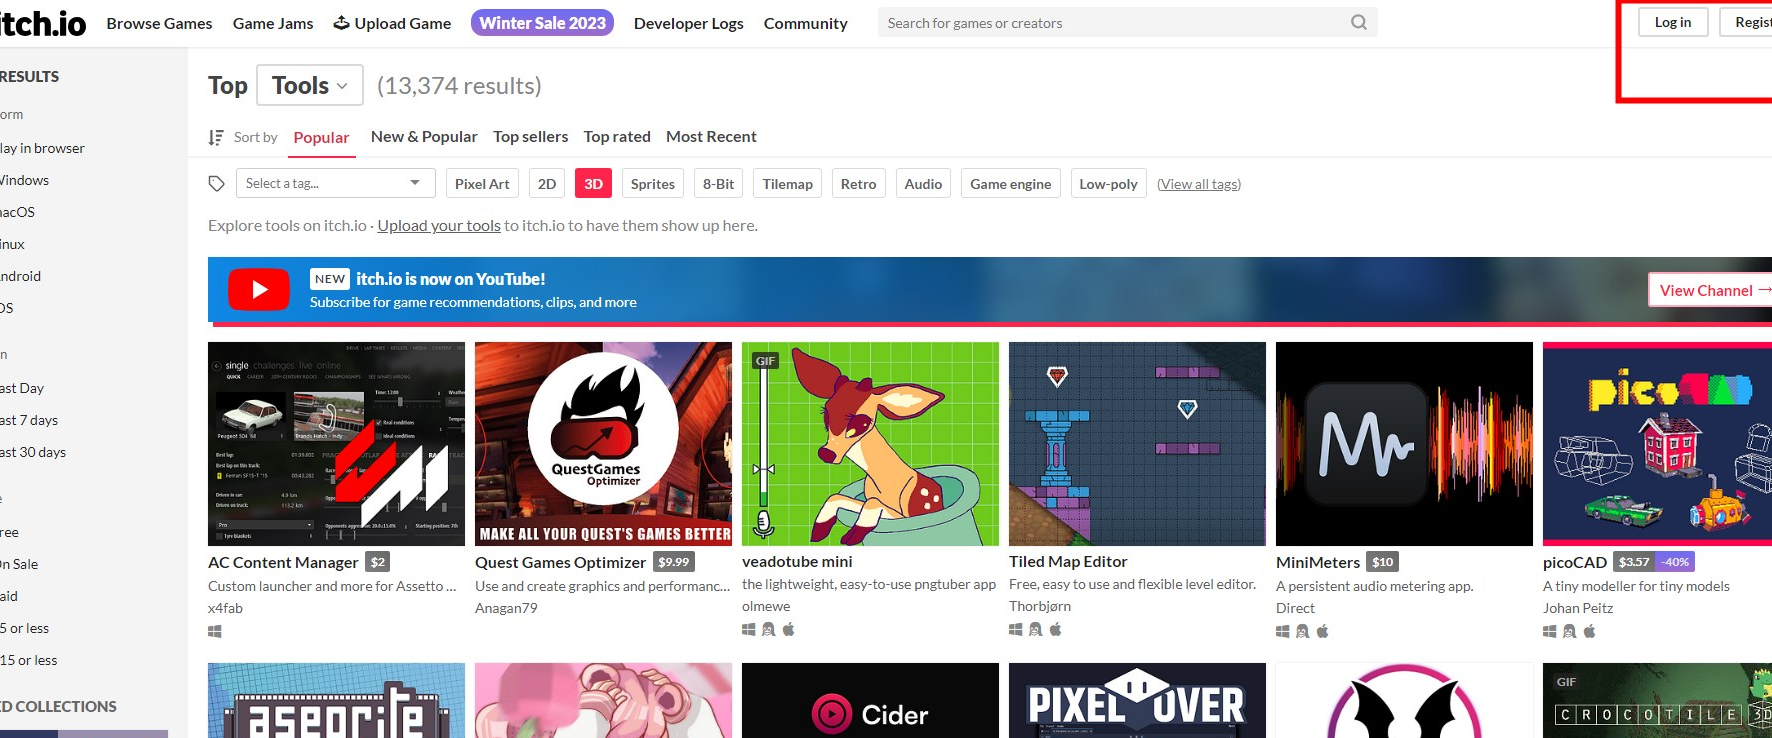Filter by Pixel Art tag
1772x738 pixels.
point(482,183)
